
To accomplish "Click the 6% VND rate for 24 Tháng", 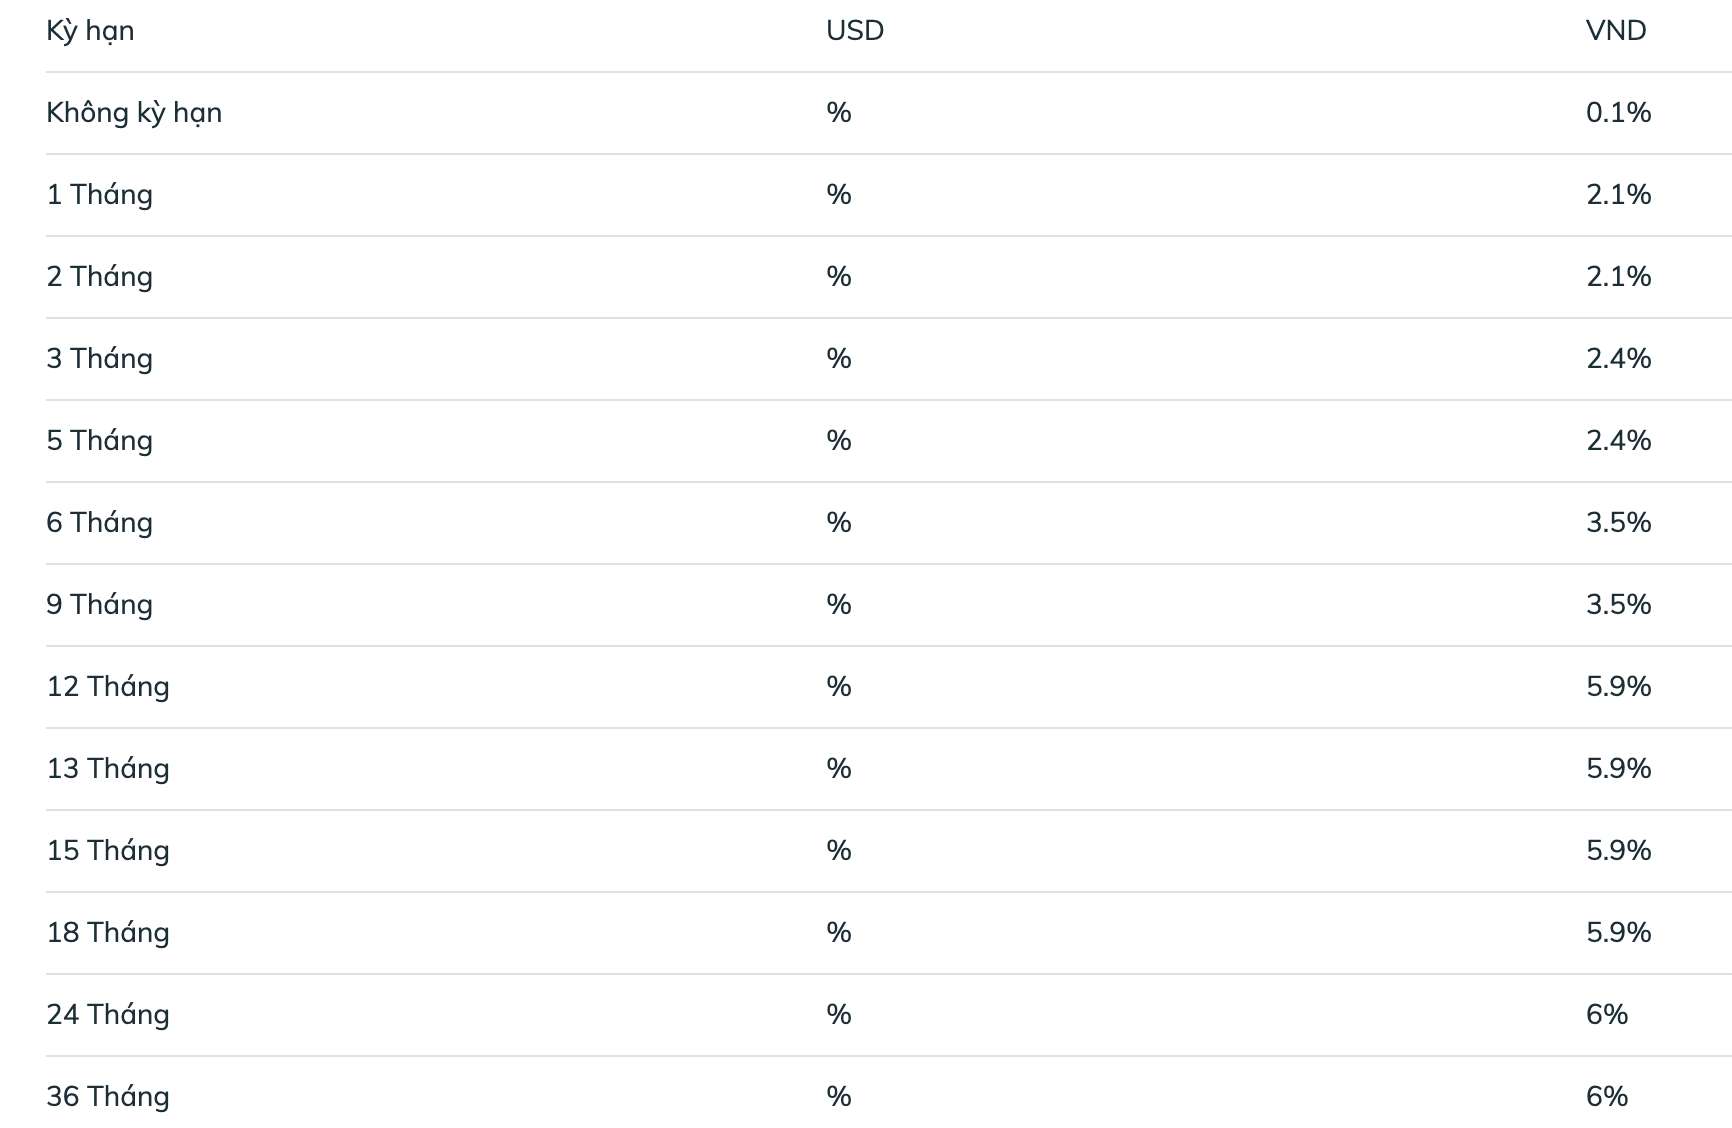I will [1607, 1015].
